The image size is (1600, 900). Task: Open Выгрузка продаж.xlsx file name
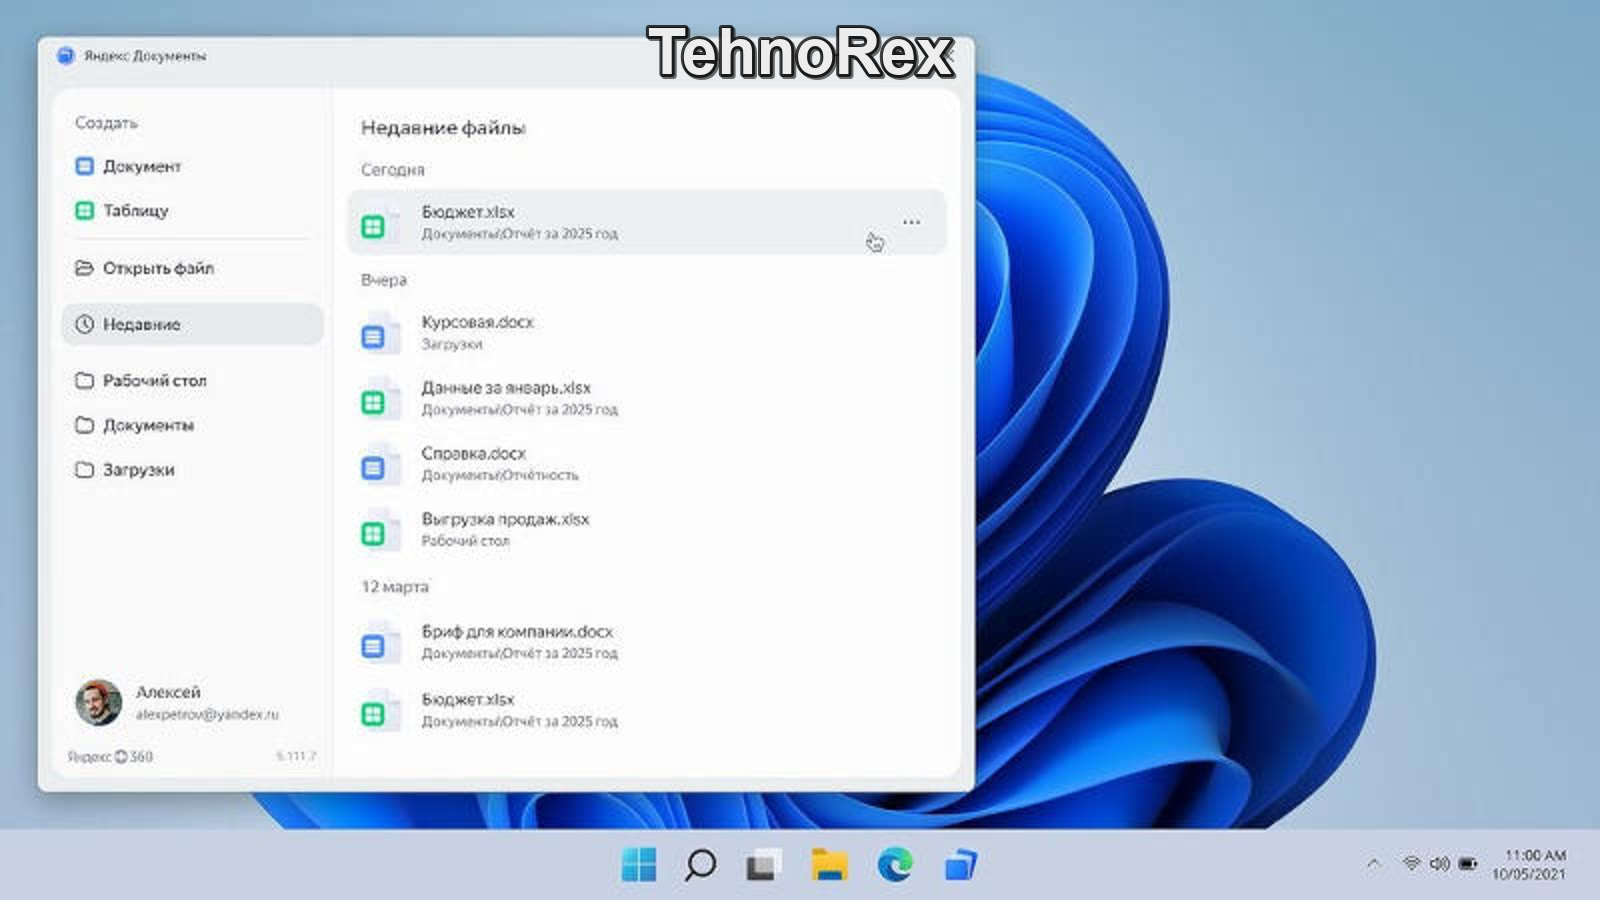(x=505, y=519)
